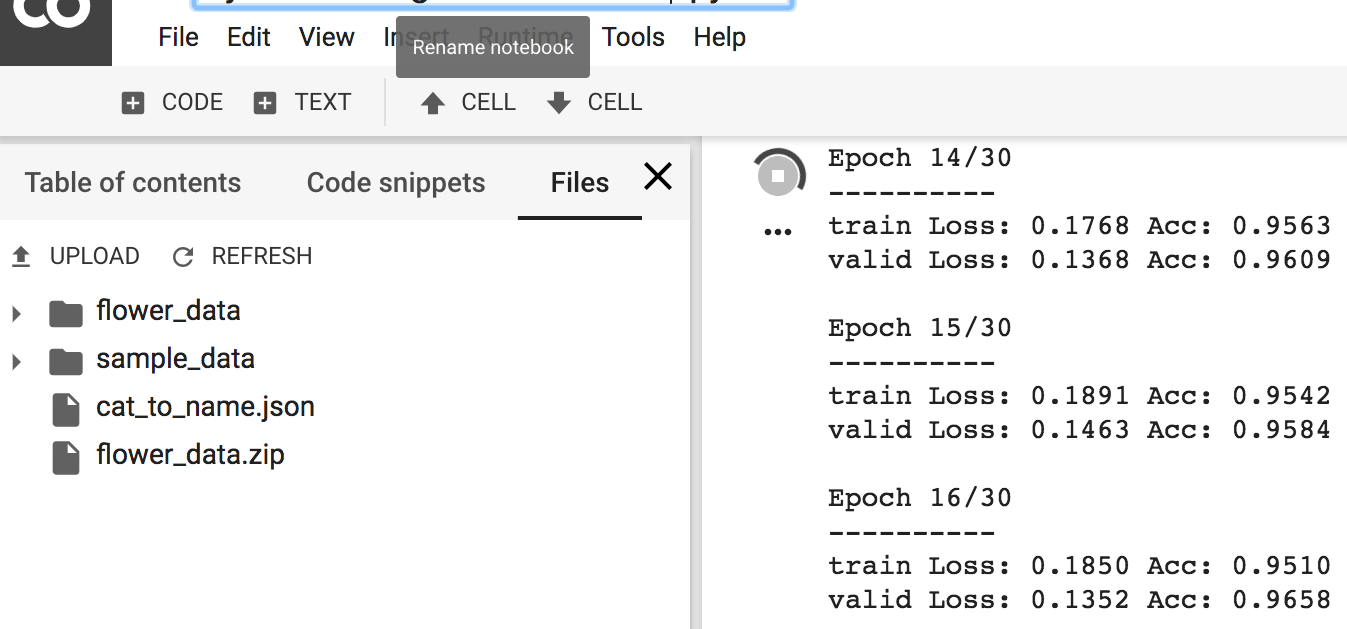Expand the flower_data folder

[x=16, y=314]
